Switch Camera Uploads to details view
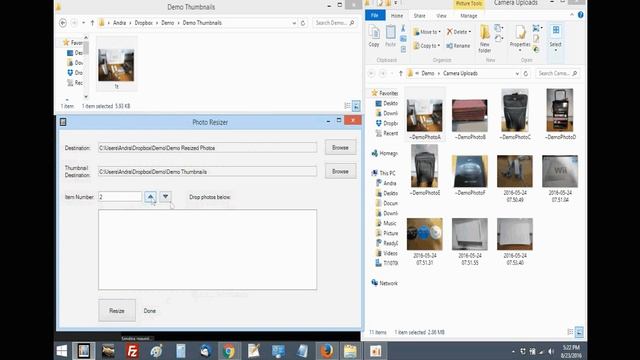Screen dimensions: 640x360 [570, 332]
